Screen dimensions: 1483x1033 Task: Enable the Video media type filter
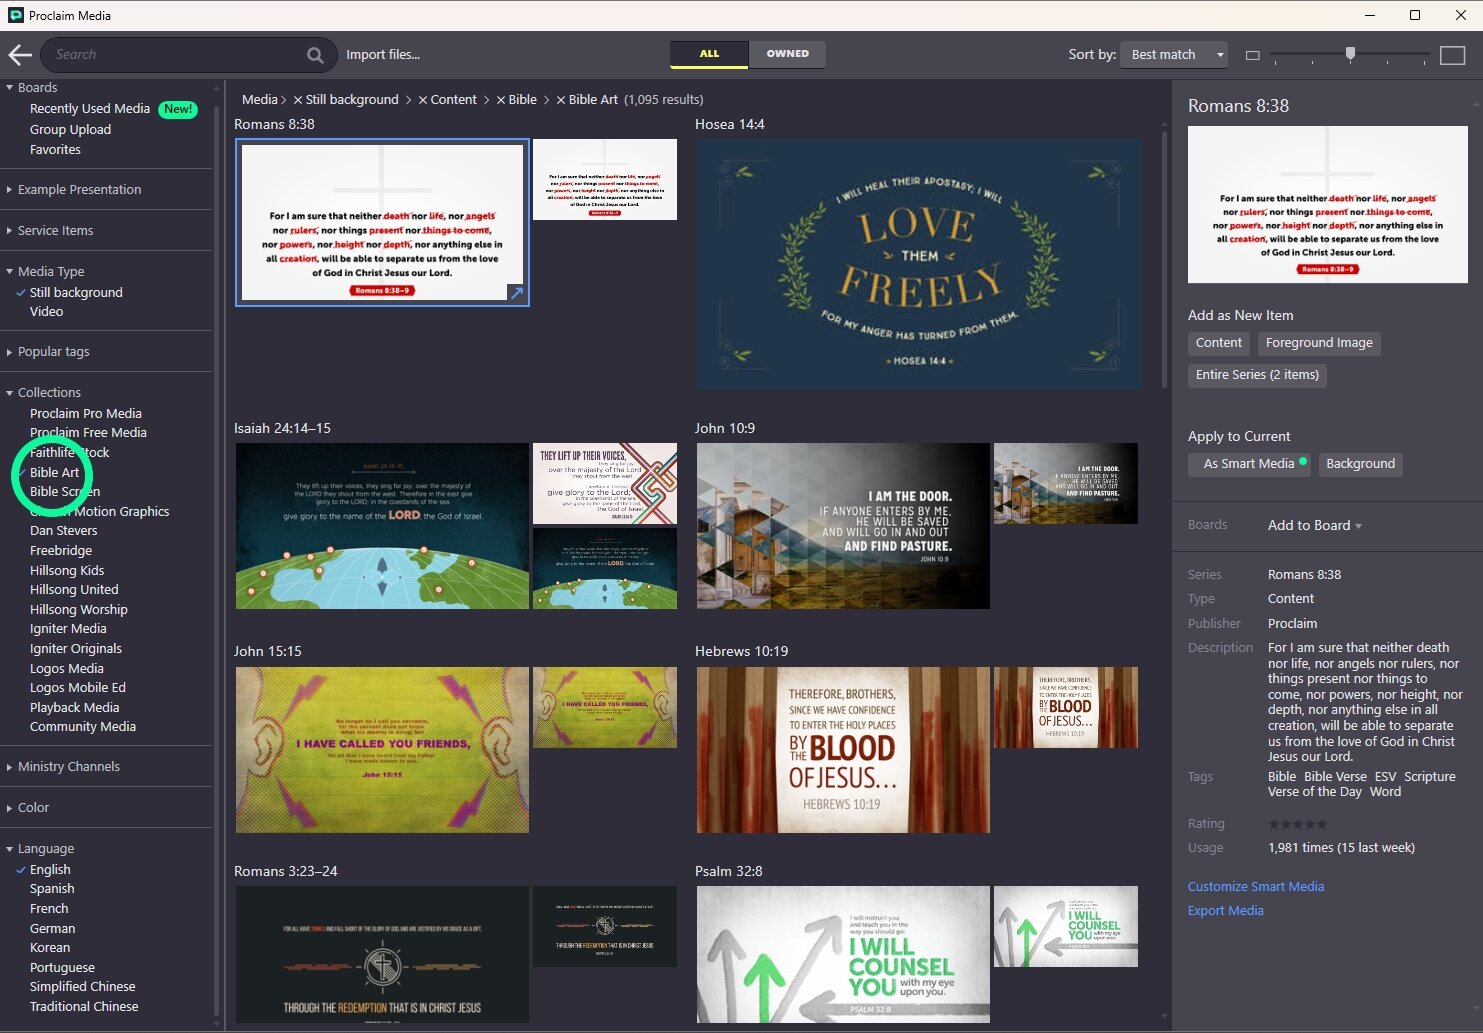(46, 311)
